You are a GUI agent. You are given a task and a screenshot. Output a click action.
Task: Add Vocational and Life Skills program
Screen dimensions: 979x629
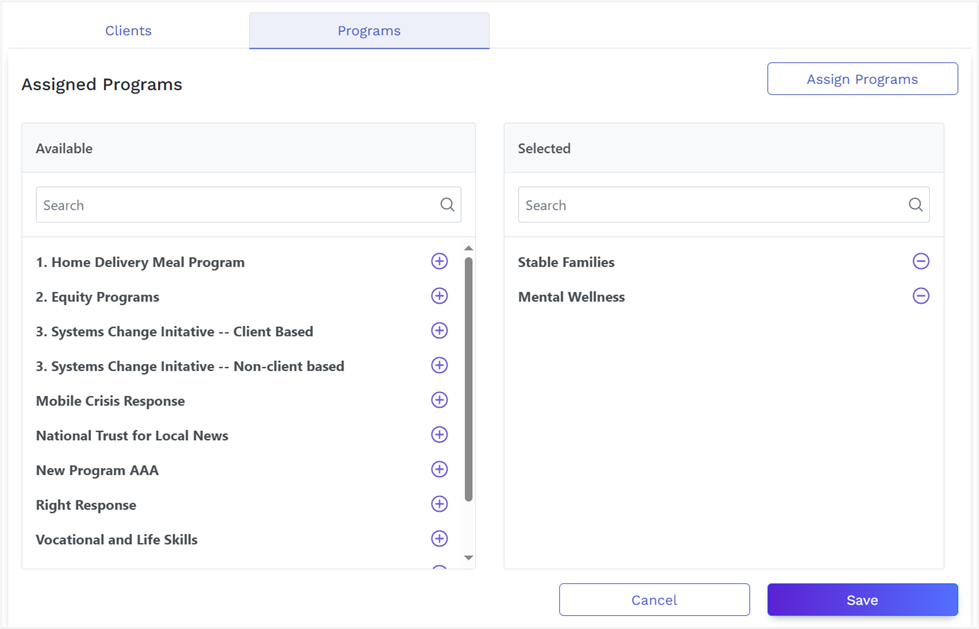(439, 539)
